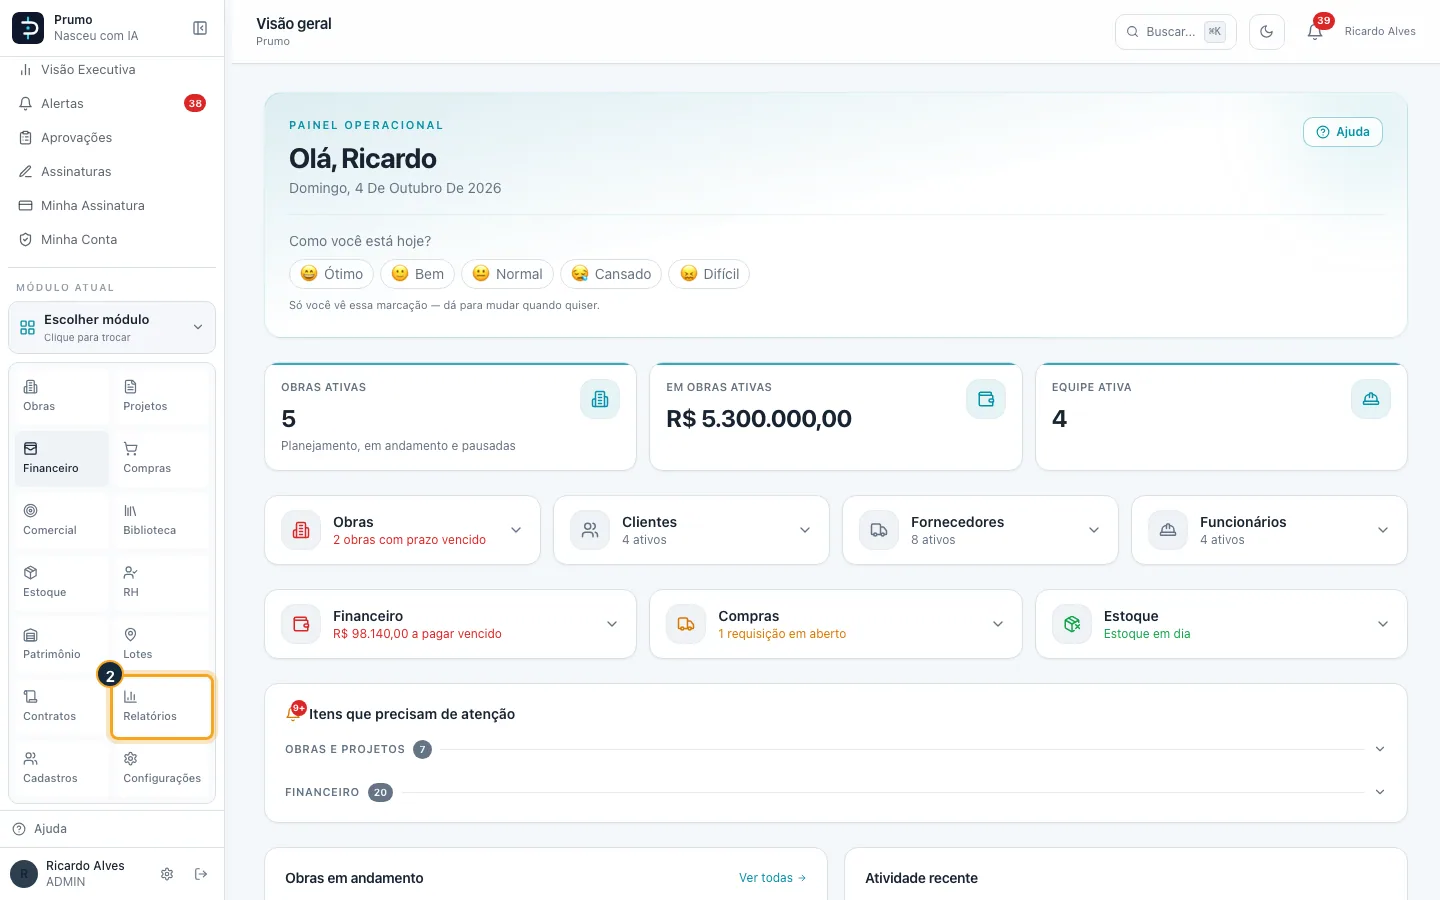The height and width of the screenshot is (900, 1440).
Task: Expand the Financeiro summary card
Action: coord(450,624)
